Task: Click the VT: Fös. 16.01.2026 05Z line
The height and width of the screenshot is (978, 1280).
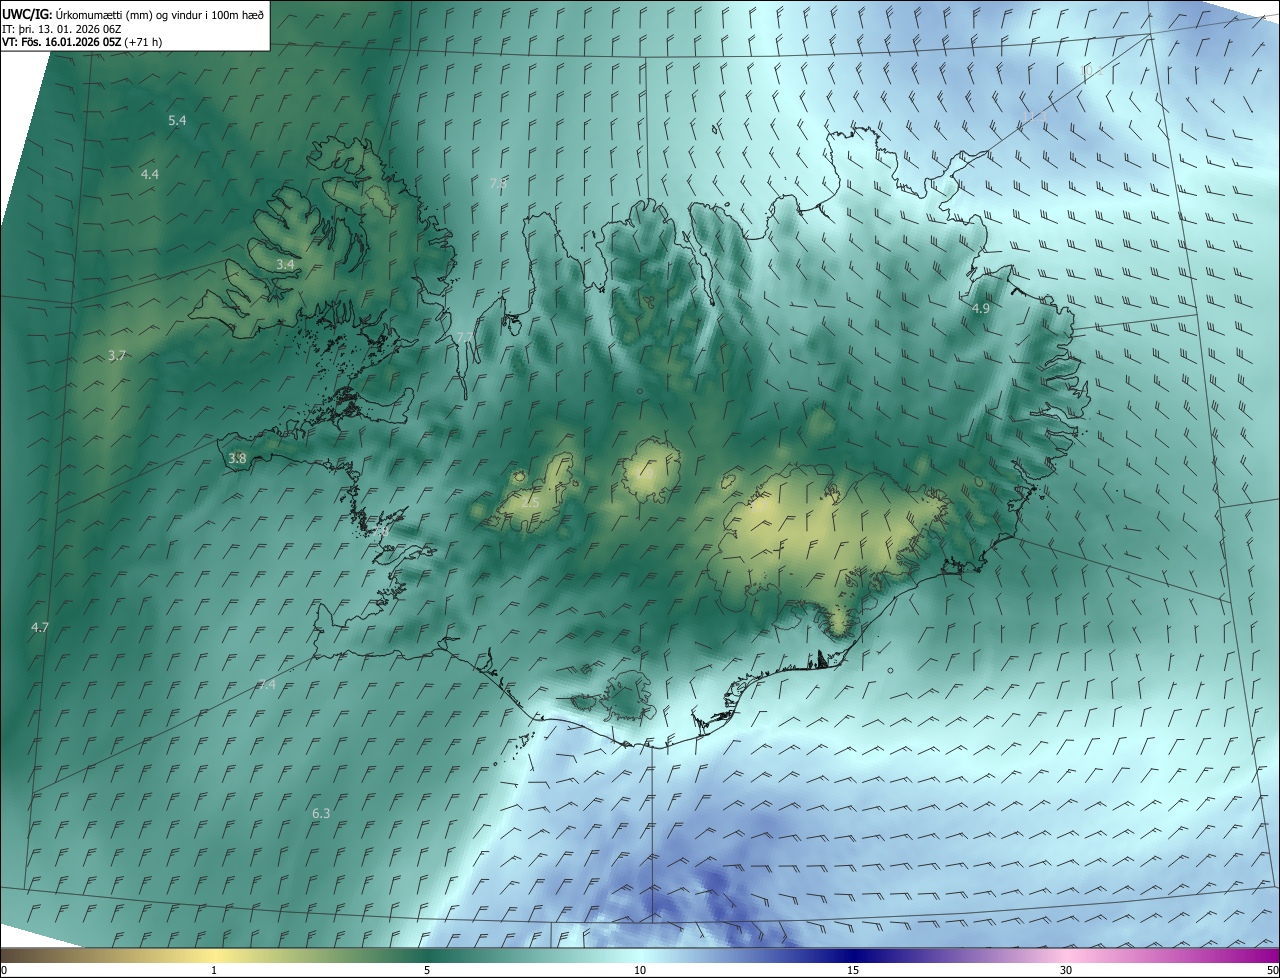Action: [x=82, y=42]
